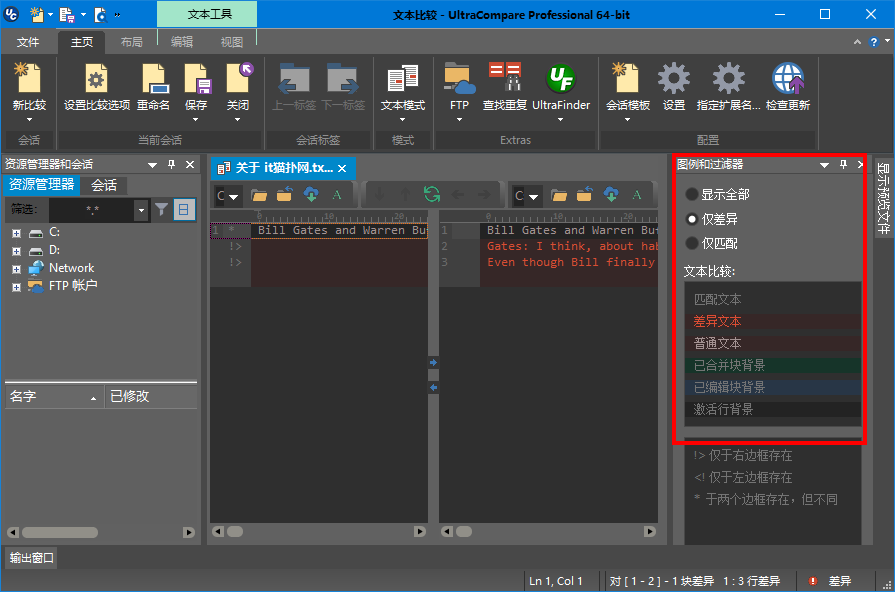Viewport: 895px width, 592px height.
Task: Click the explorer panel horizontal scrollbar thumb
Action: (x=59, y=533)
